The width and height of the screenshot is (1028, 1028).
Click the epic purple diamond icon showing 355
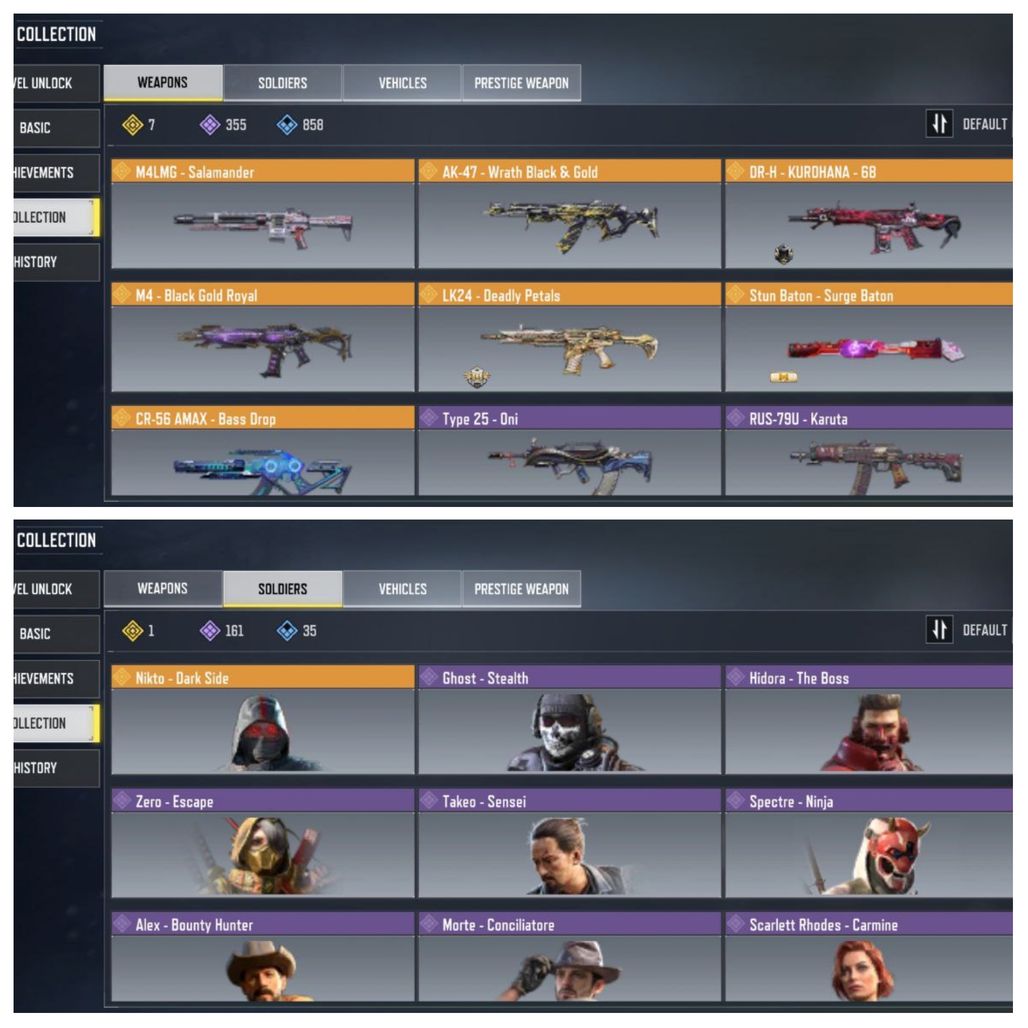(210, 125)
